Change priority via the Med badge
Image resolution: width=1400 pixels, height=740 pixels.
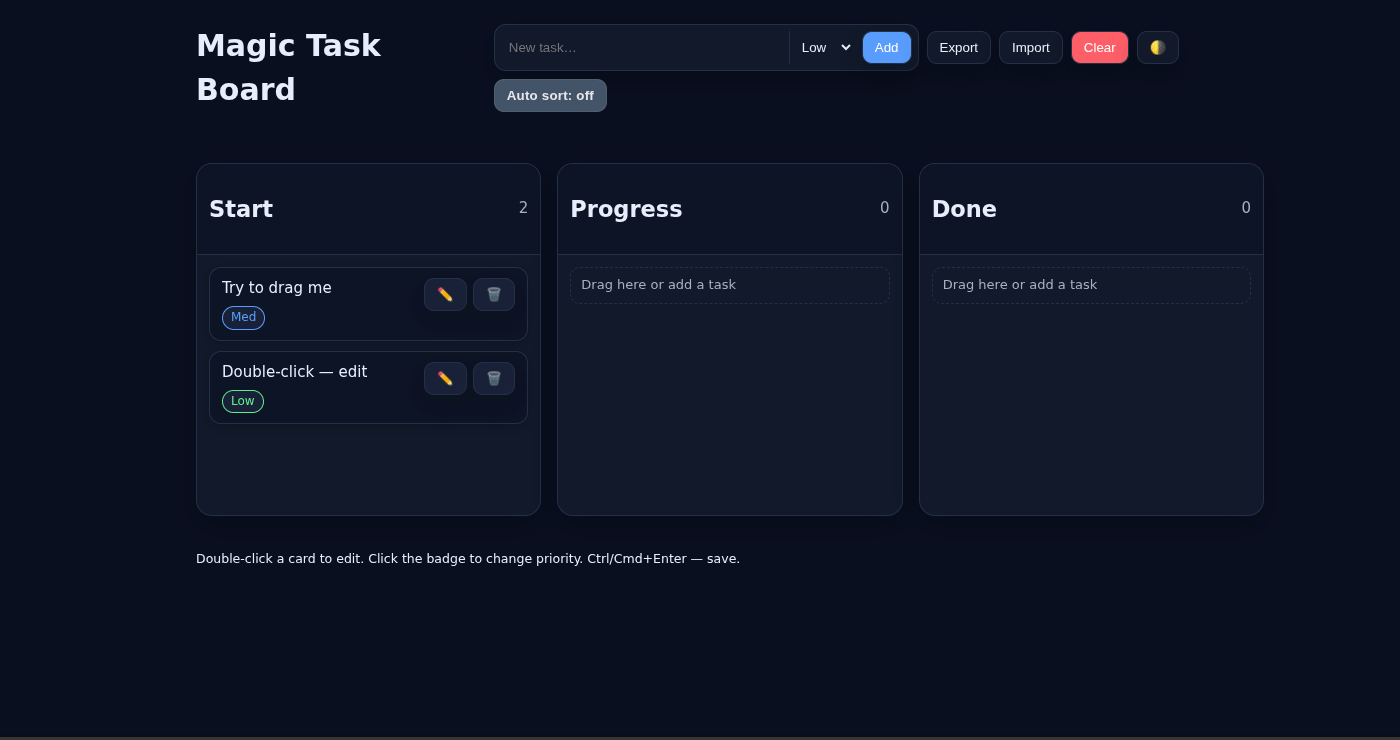pyautogui.click(x=243, y=318)
